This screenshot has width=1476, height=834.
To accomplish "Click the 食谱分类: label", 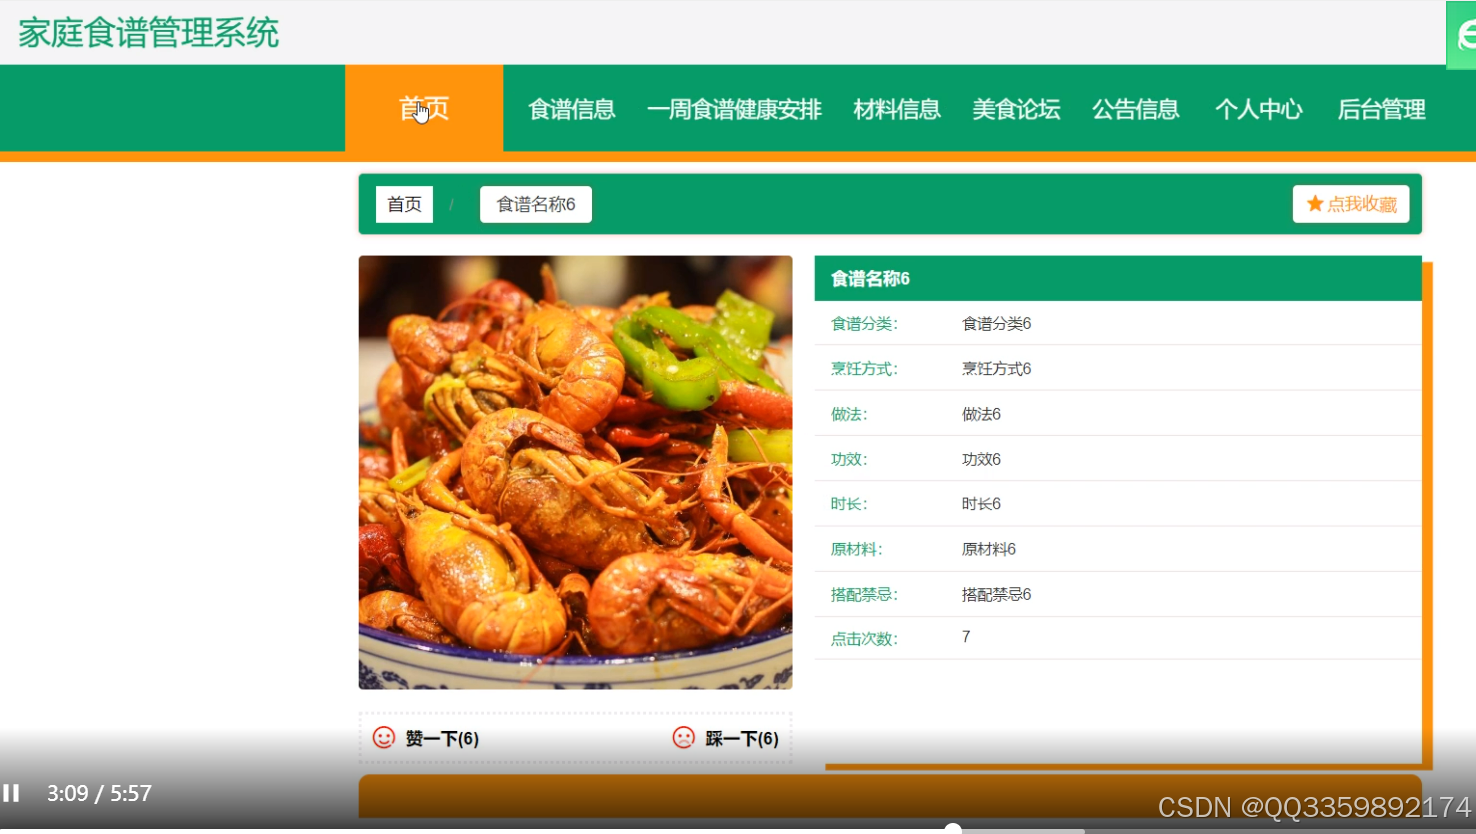I will (x=864, y=324).
